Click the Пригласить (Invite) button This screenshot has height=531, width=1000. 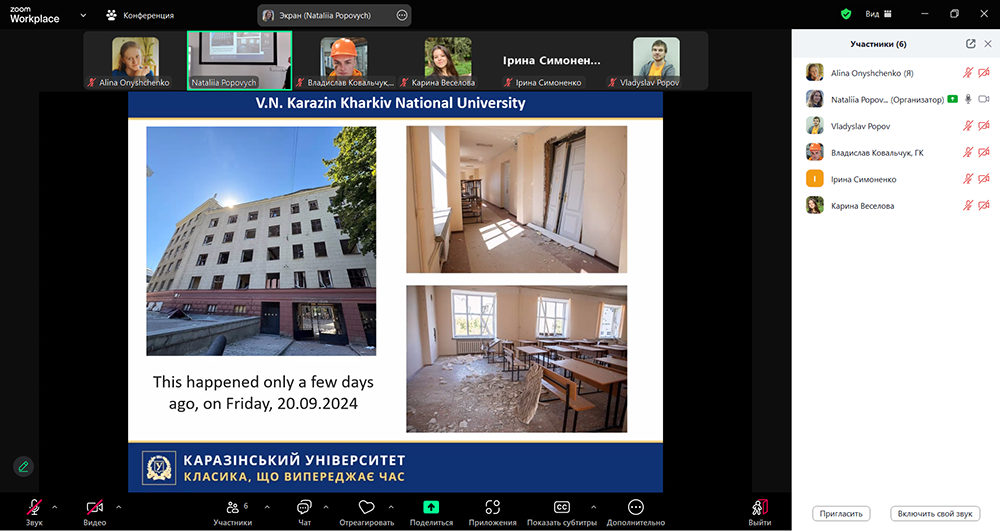tap(841, 513)
